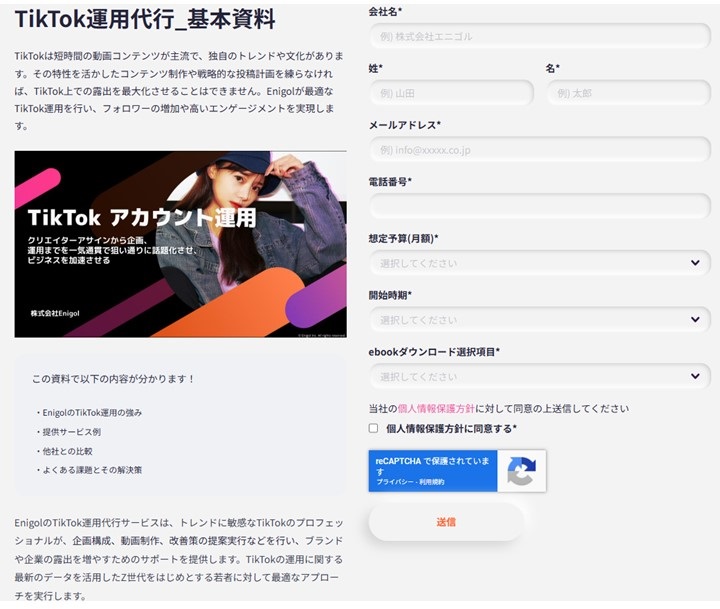Viewport: 720px width, 609px height.
Task: Click the 株式会社Enigol label on banner
Action: point(55,313)
